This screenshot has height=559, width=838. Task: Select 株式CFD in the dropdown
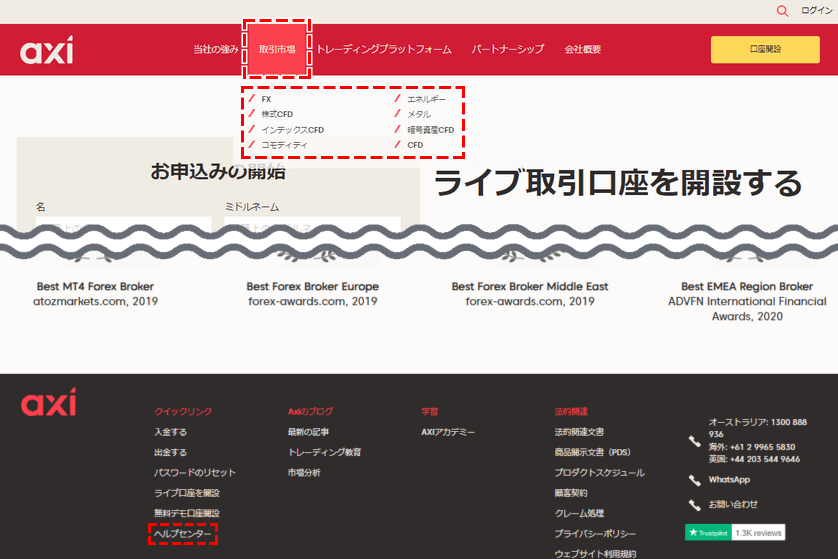point(277,114)
